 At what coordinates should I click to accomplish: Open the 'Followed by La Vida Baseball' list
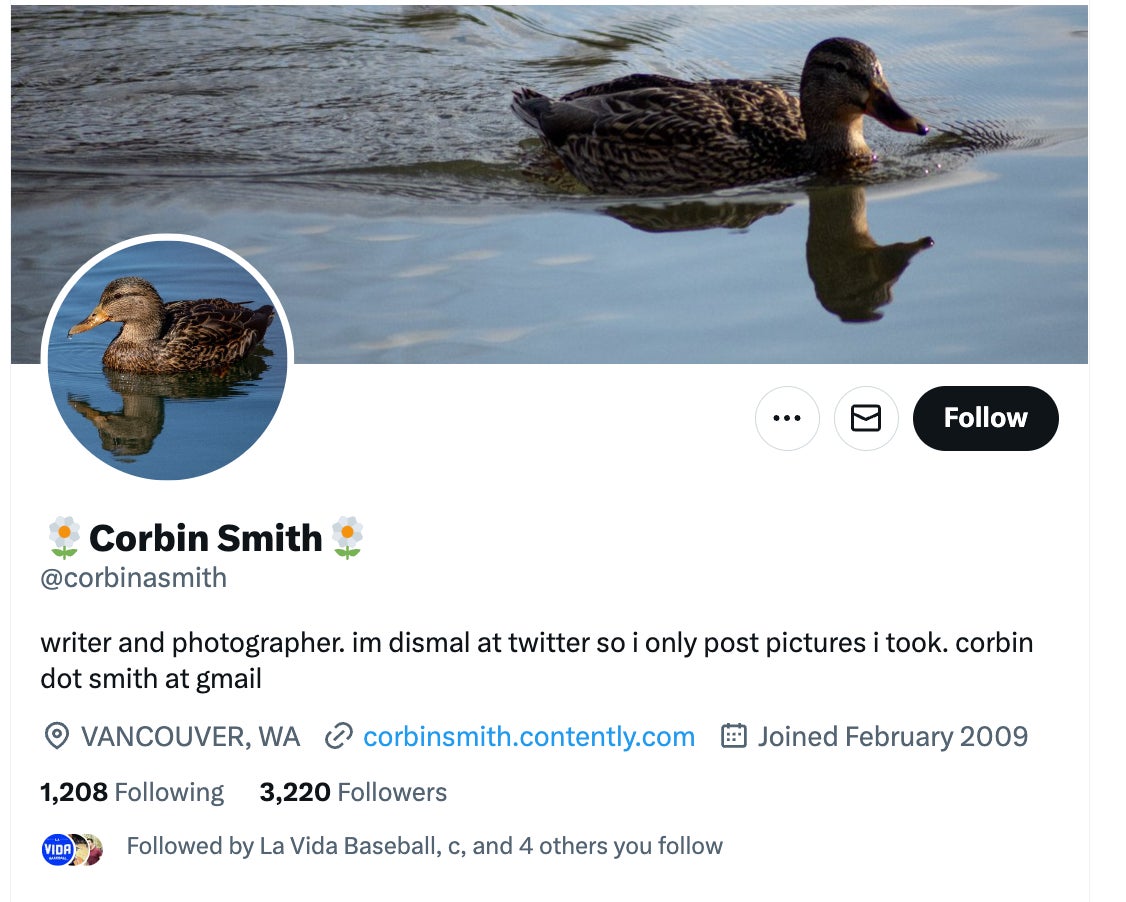pyautogui.click(x=424, y=846)
